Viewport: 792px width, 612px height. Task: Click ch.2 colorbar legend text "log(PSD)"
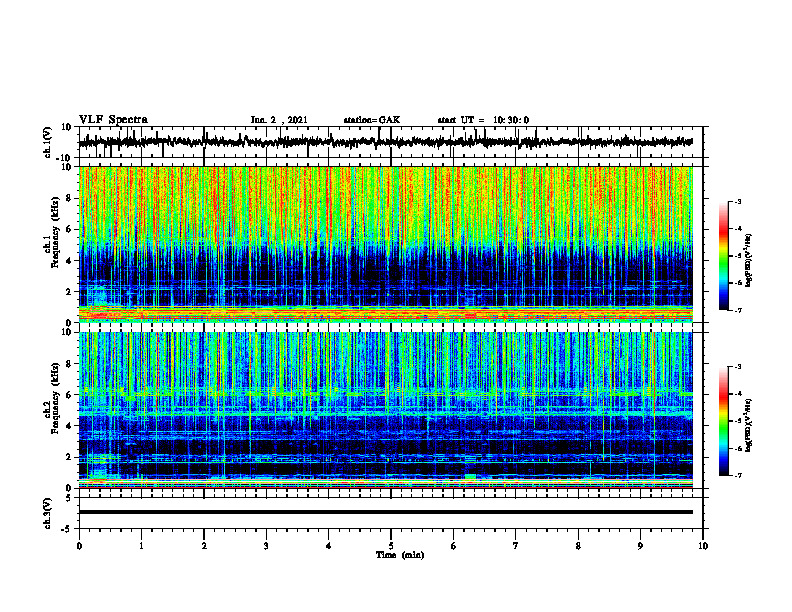(x=749, y=438)
